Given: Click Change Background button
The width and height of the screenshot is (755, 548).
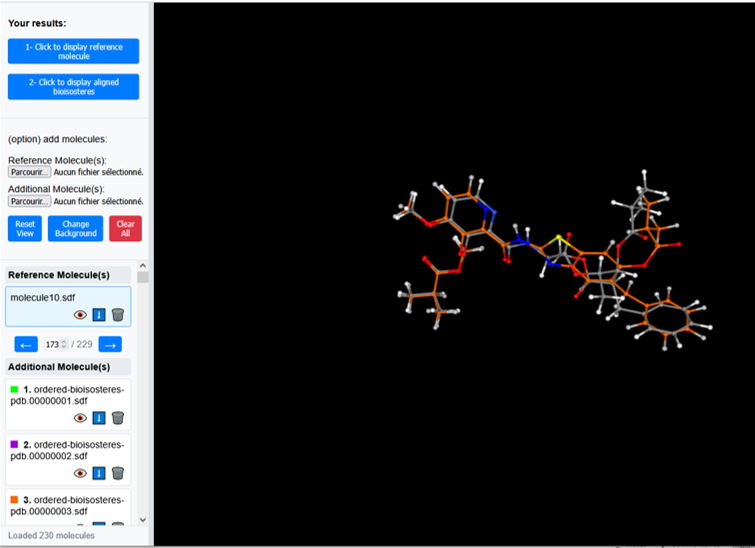Looking at the screenshot, I should (75, 229).
